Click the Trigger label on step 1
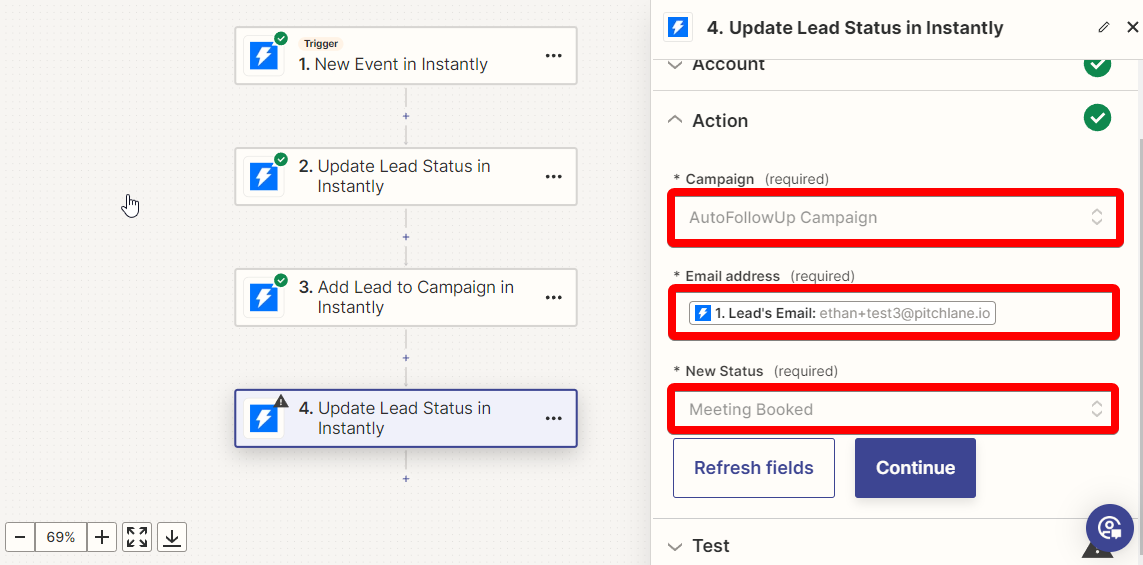The width and height of the screenshot is (1143, 565). (321, 44)
